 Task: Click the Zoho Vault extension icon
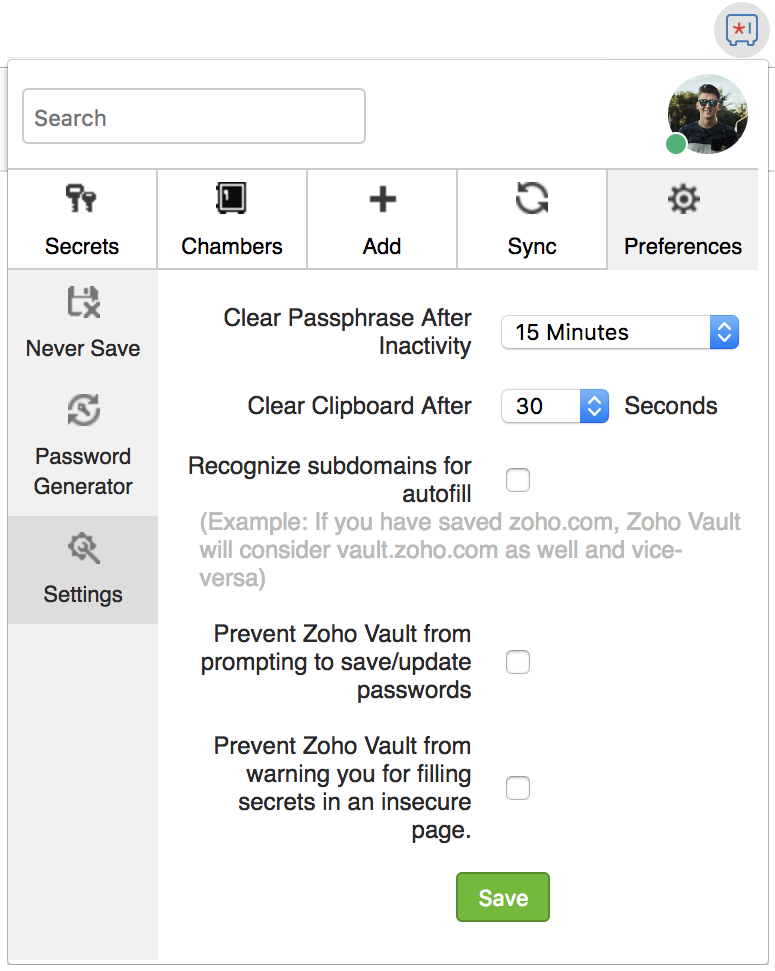click(741, 29)
